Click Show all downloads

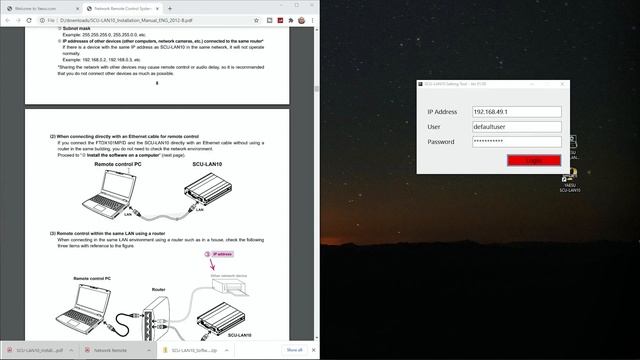294,350
